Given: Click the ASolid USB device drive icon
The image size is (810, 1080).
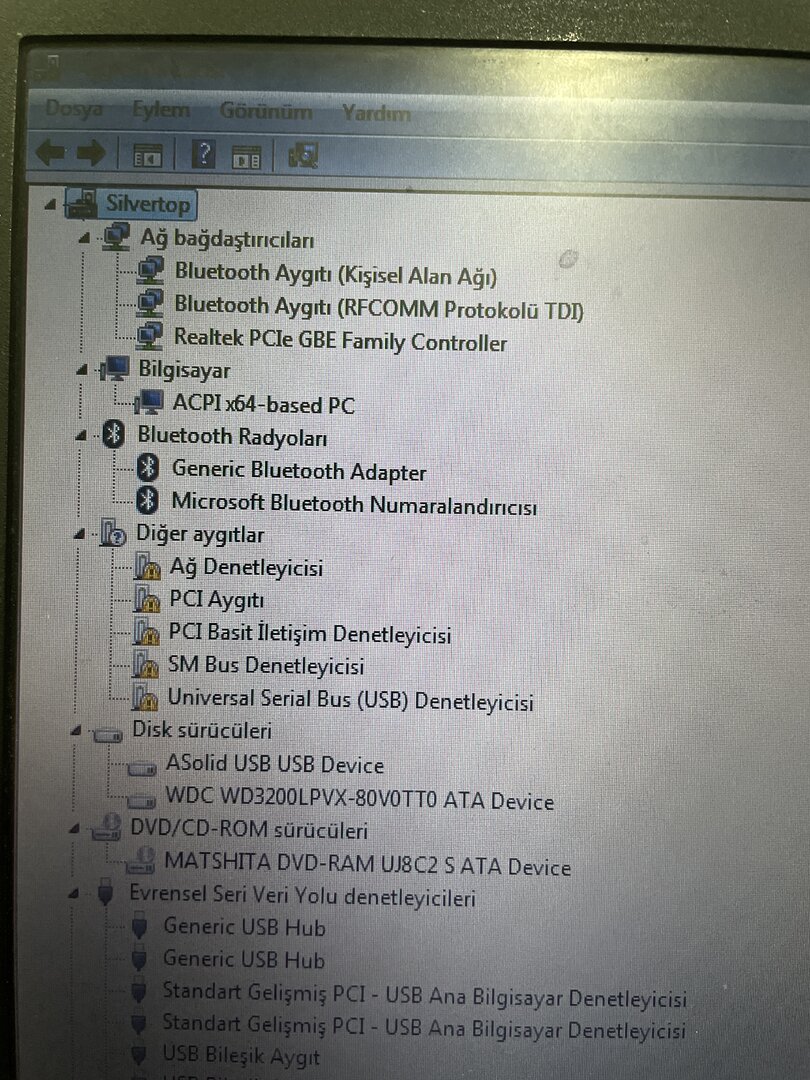Looking at the screenshot, I should click(x=142, y=768).
